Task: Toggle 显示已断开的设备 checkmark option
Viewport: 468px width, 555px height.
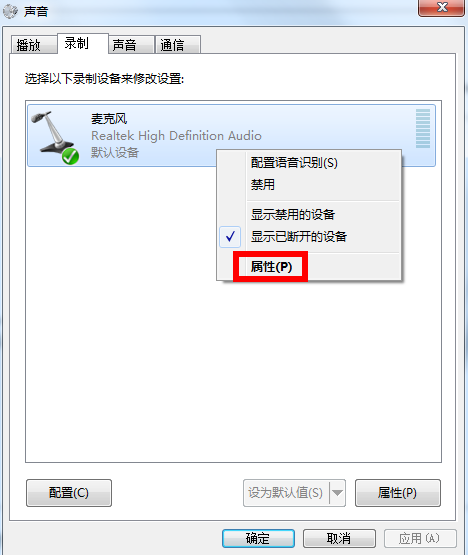Action: (309, 237)
